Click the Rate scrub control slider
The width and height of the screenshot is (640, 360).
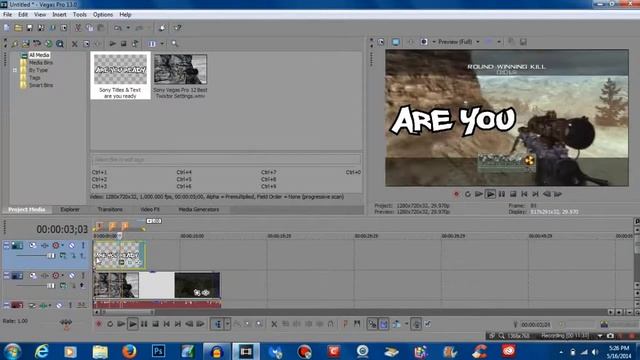pyautogui.click(x=66, y=324)
